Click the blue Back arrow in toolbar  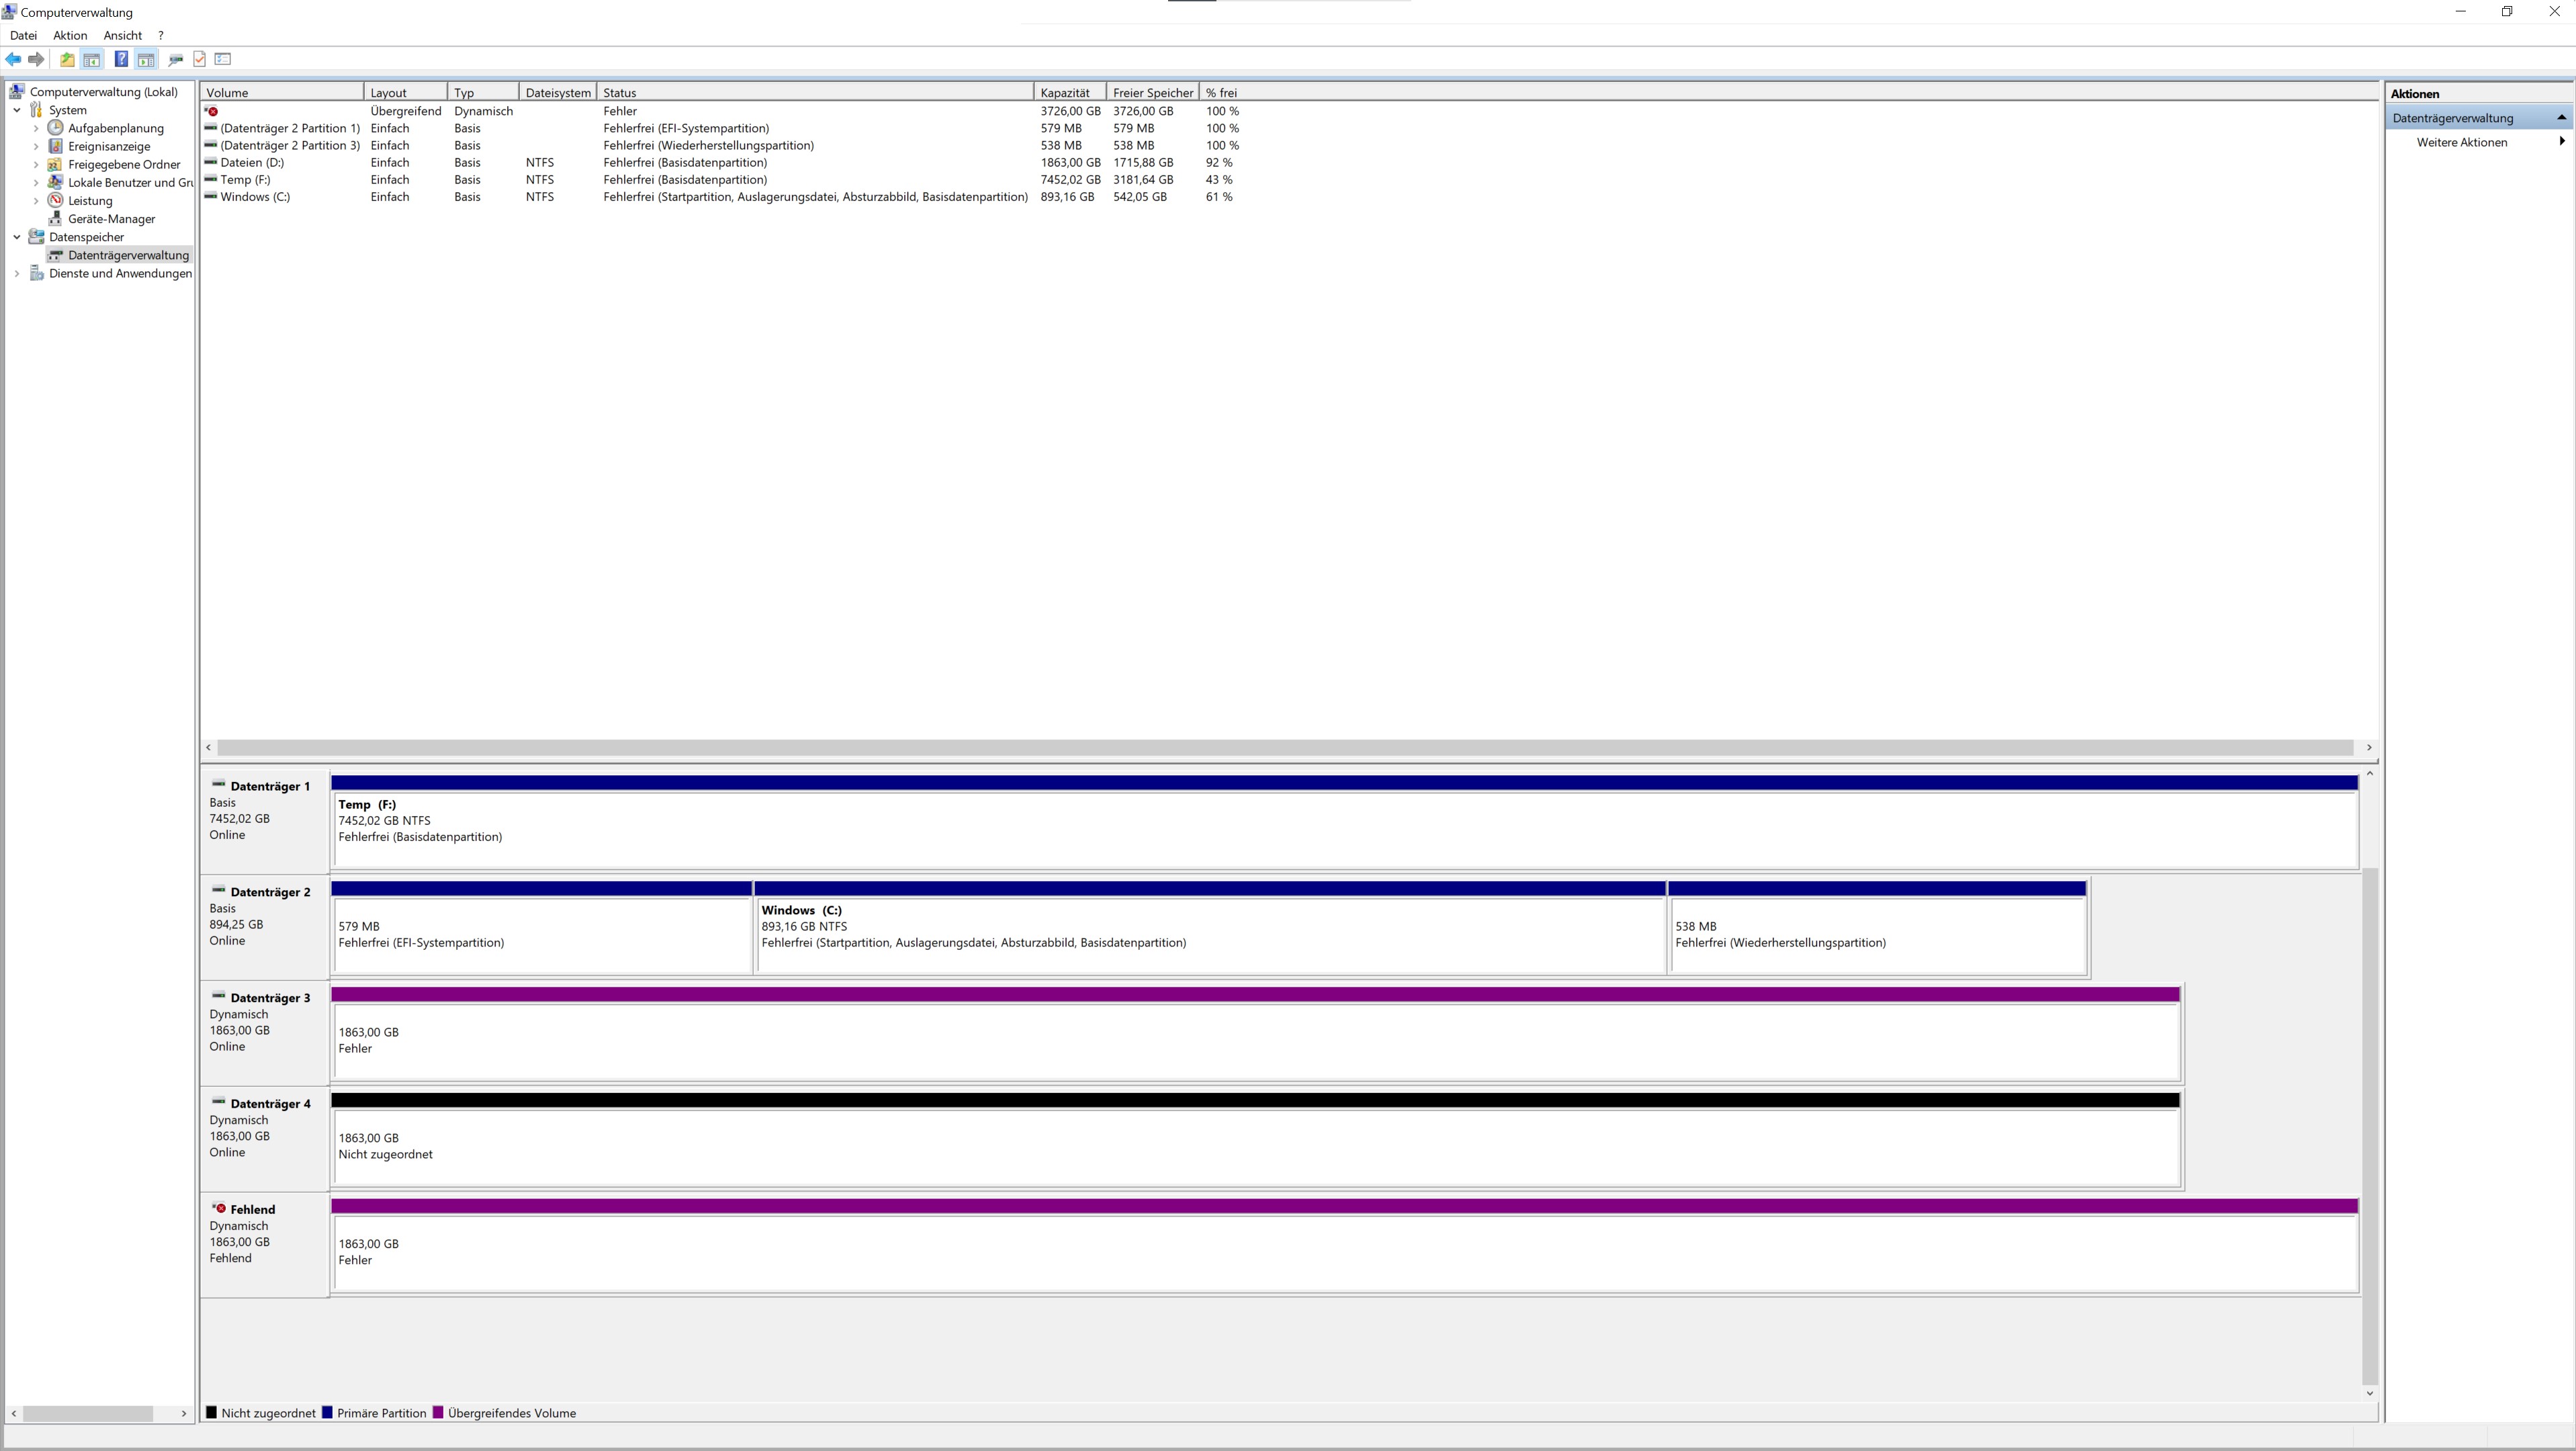13,59
